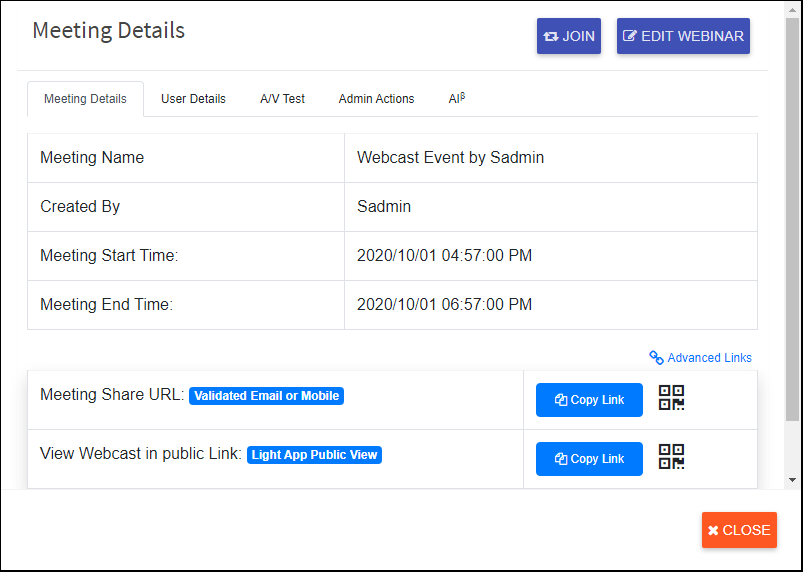Click the JOIN button

tap(568, 36)
